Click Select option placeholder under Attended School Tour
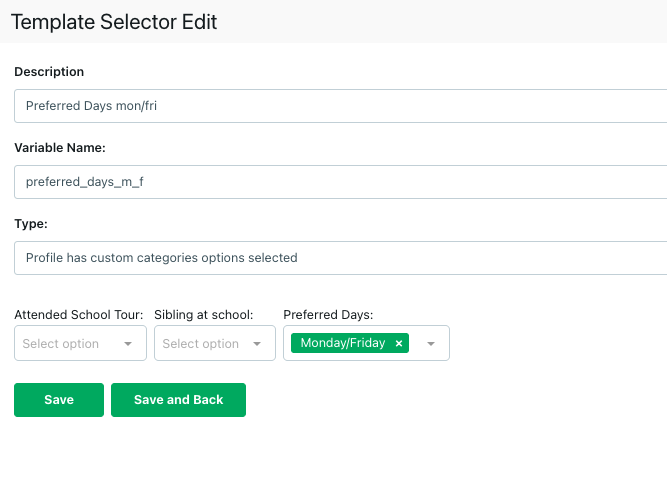This screenshot has width=667, height=479. [x=61, y=344]
